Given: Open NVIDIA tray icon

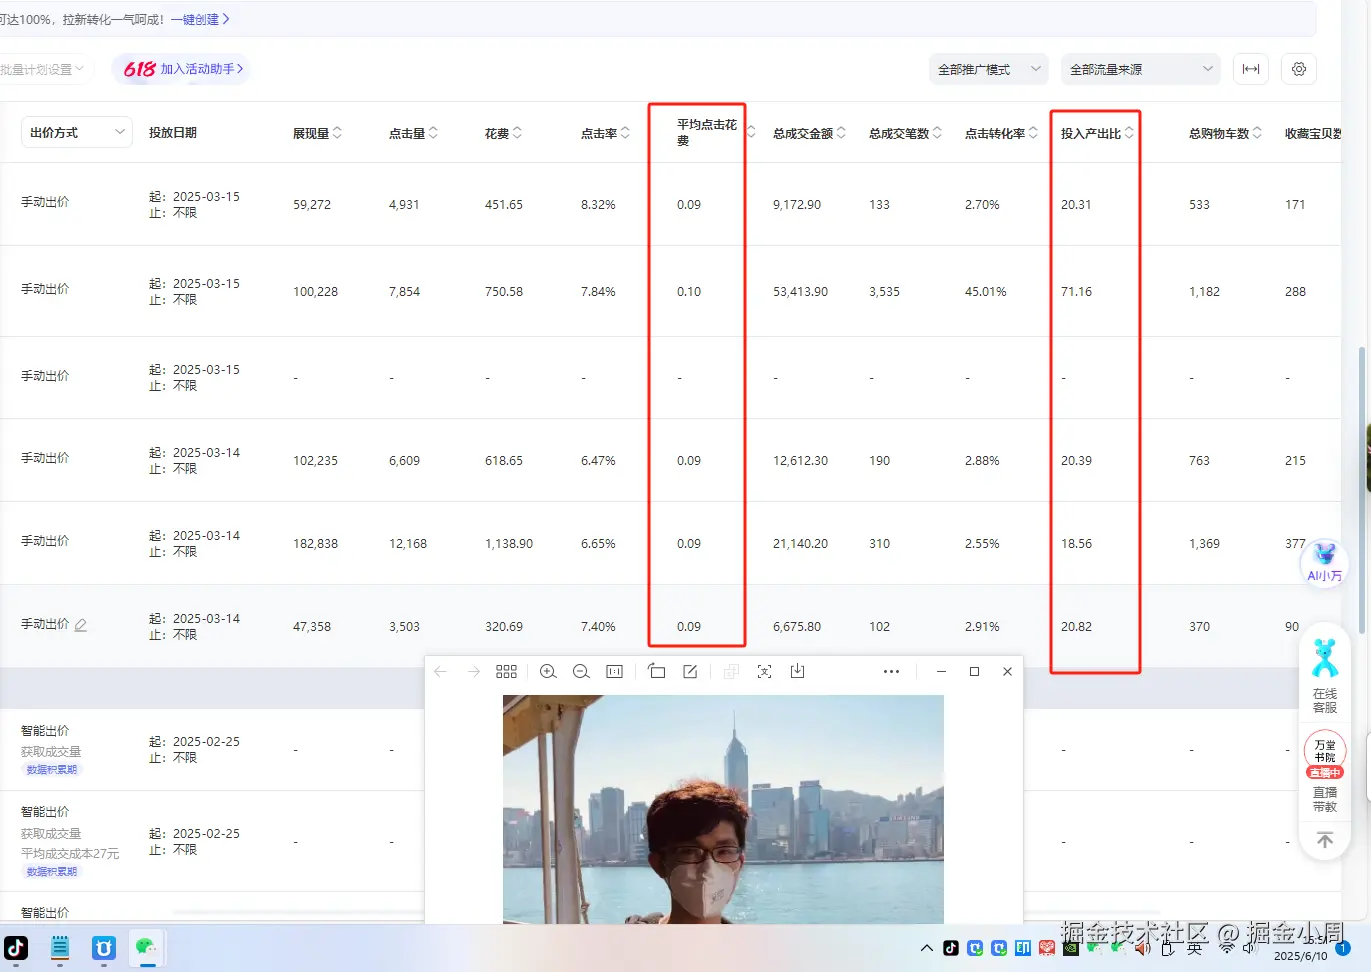Looking at the screenshot, I should tap(1071, 948).
